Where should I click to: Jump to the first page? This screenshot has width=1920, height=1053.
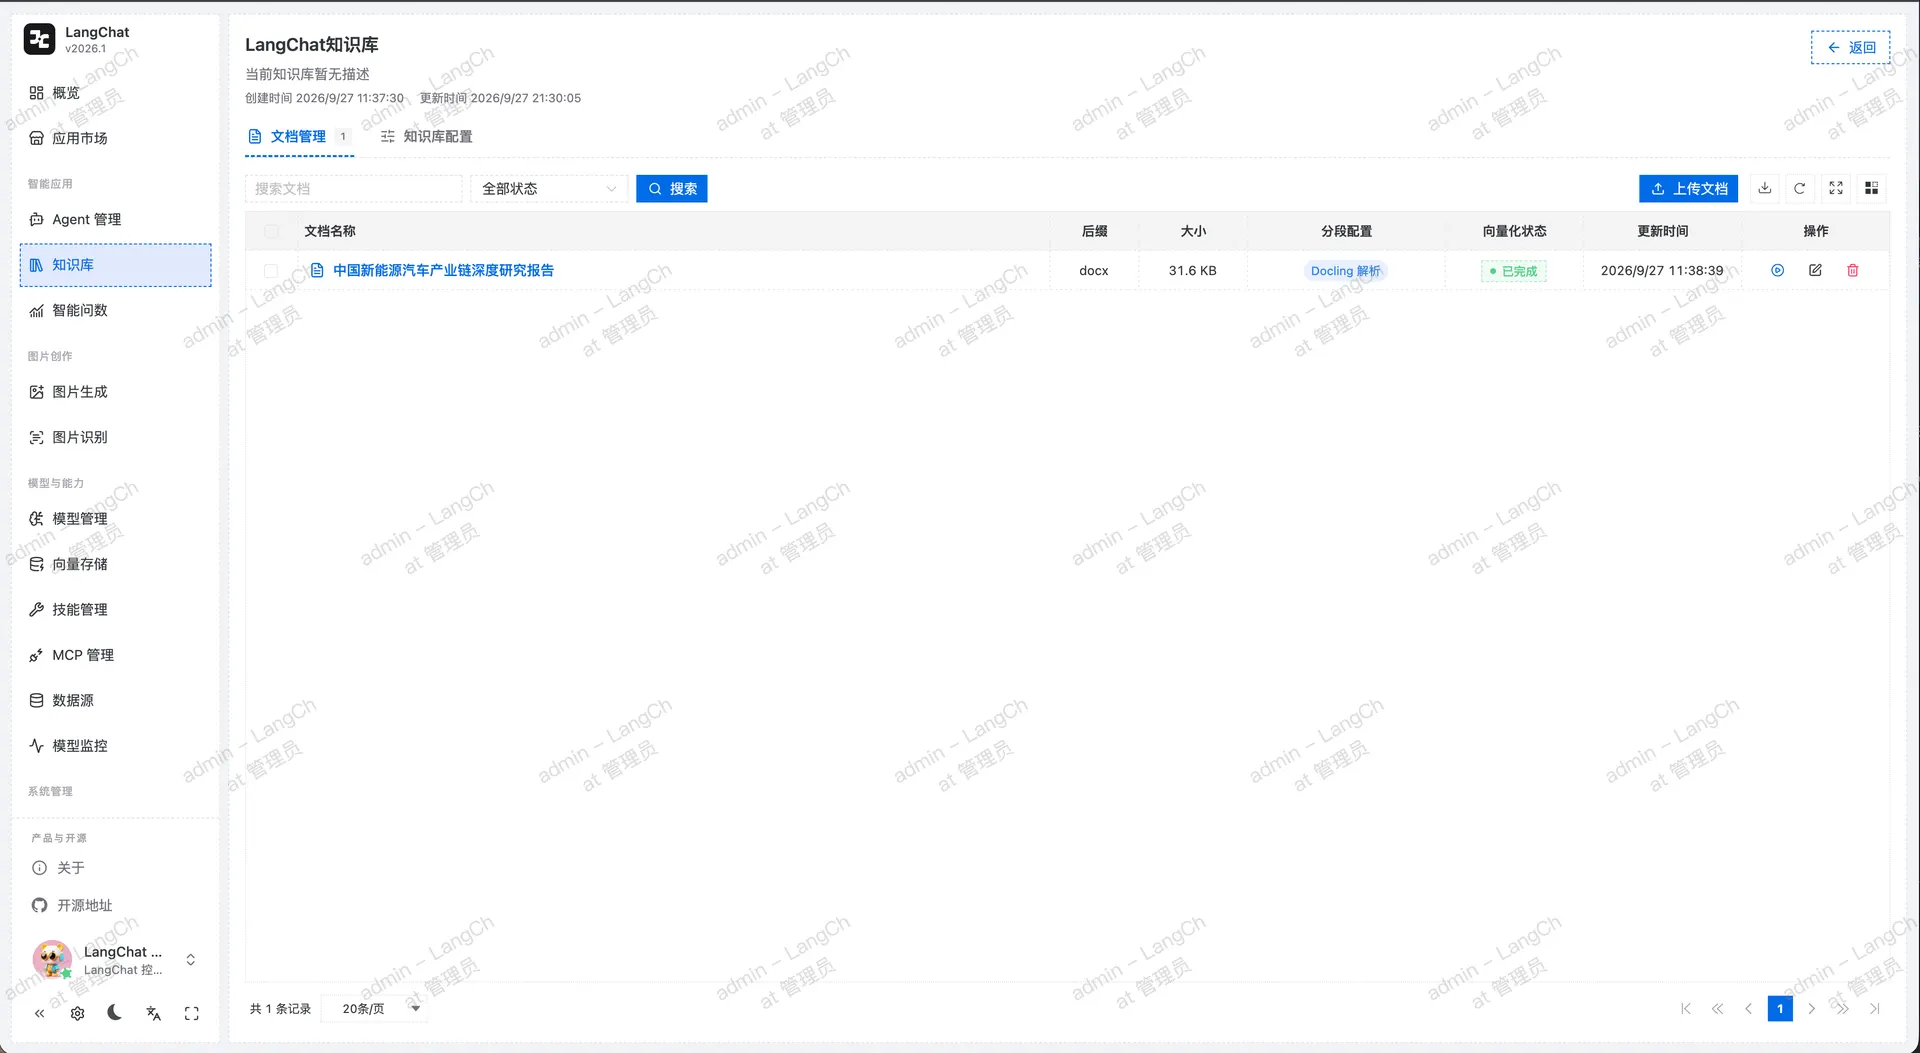[x=1686, y=1009]
